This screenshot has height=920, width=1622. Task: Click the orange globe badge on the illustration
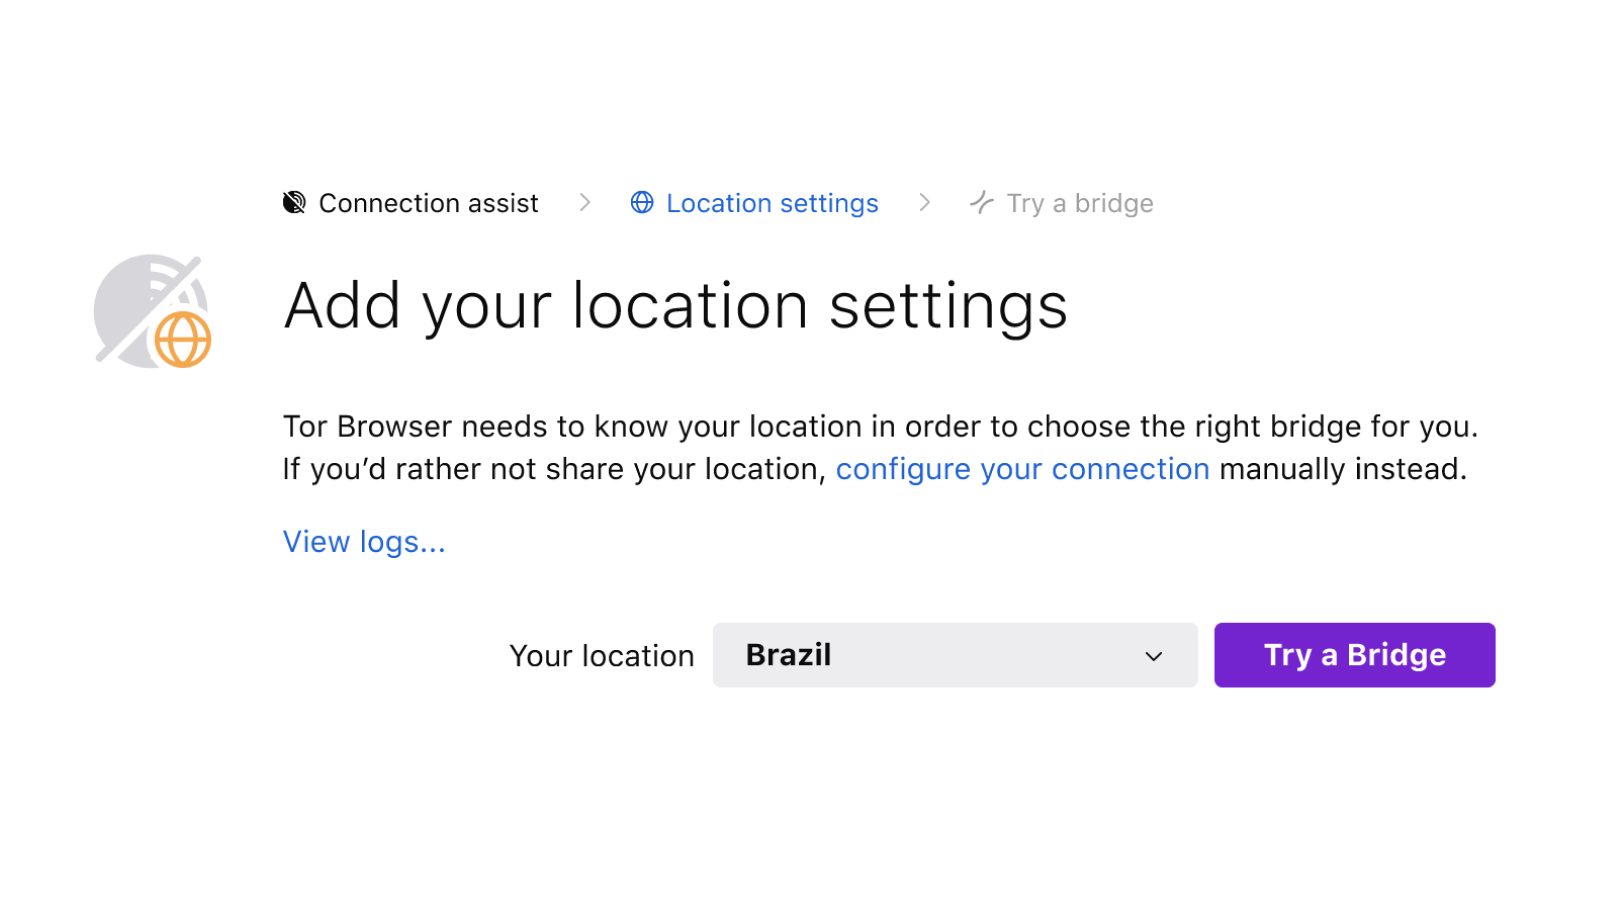coord(183,340)
